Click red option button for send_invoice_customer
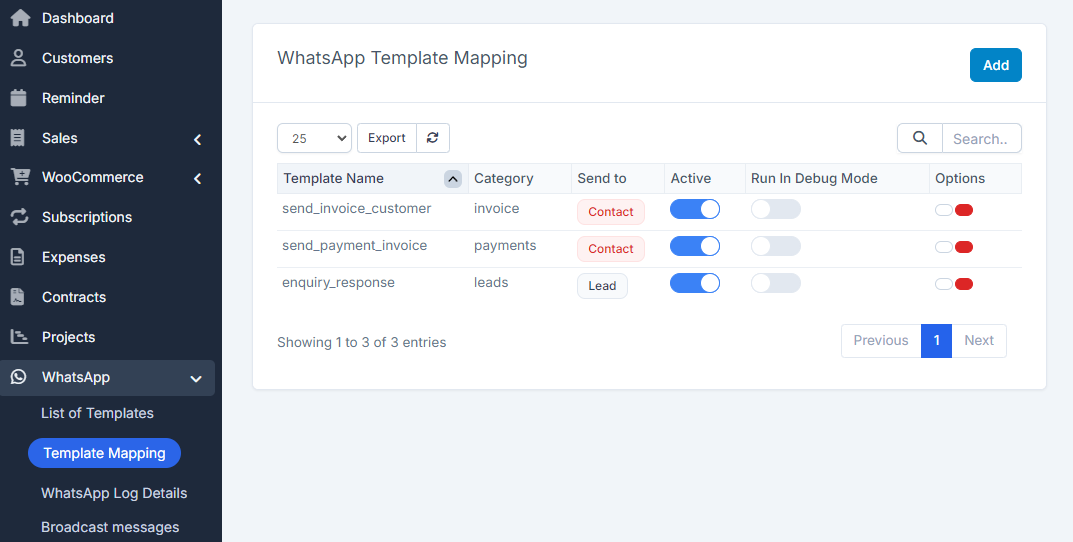Image resolution: width=1073 pixels, height=542 pixels. (964, 210)
